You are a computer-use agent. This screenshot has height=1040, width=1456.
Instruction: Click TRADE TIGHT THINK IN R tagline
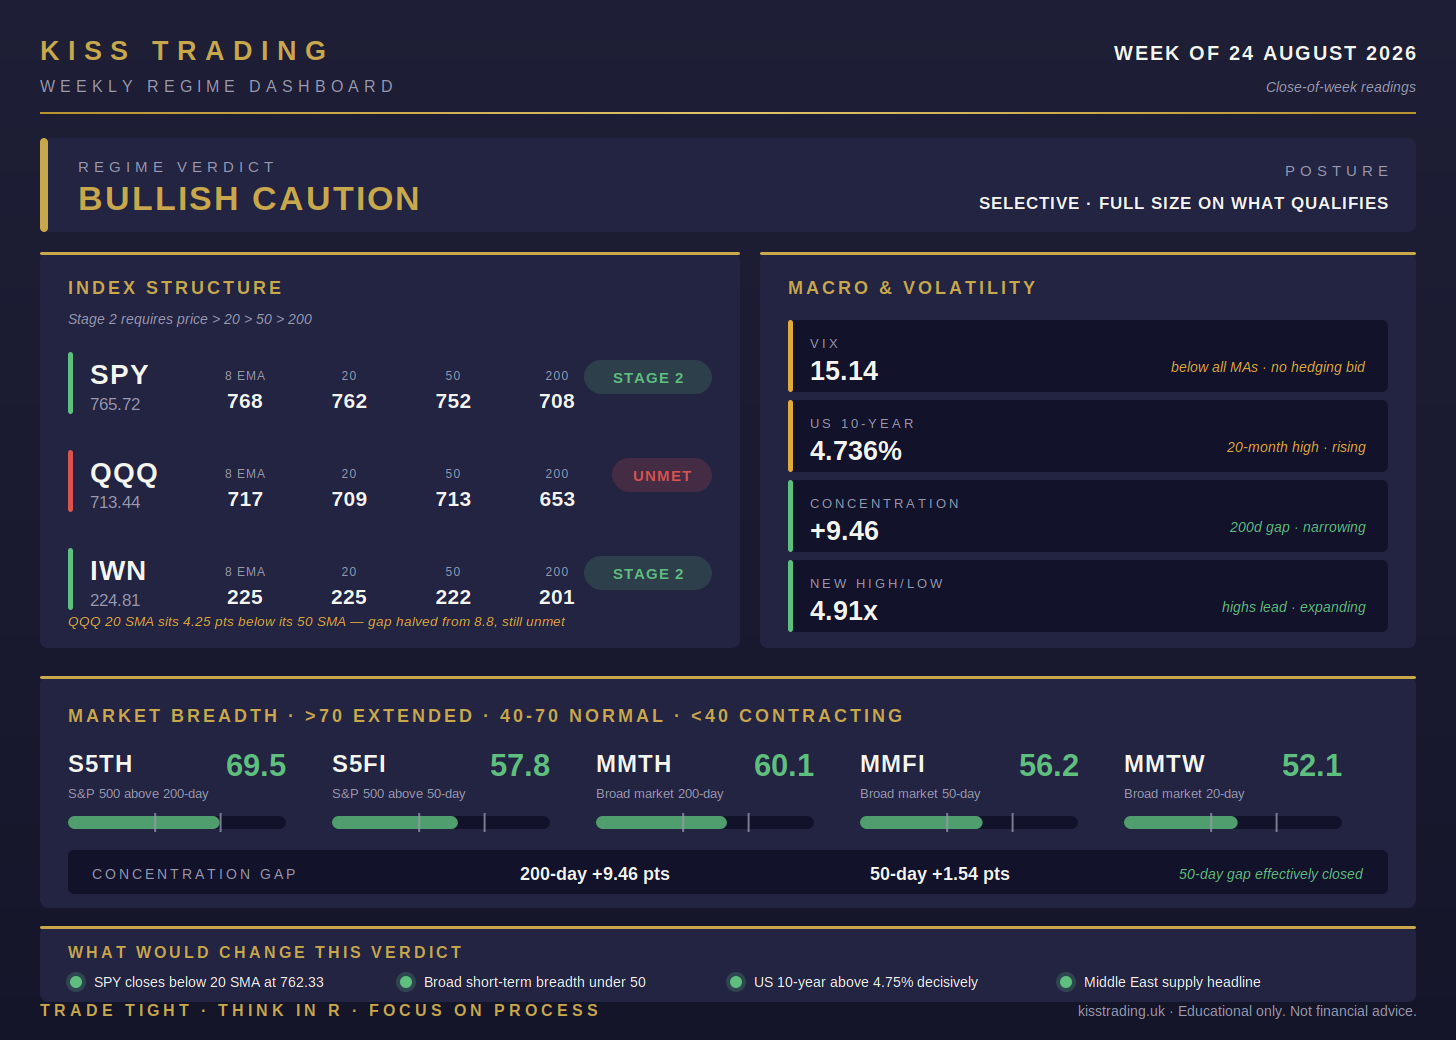[x=320, y=1010]
